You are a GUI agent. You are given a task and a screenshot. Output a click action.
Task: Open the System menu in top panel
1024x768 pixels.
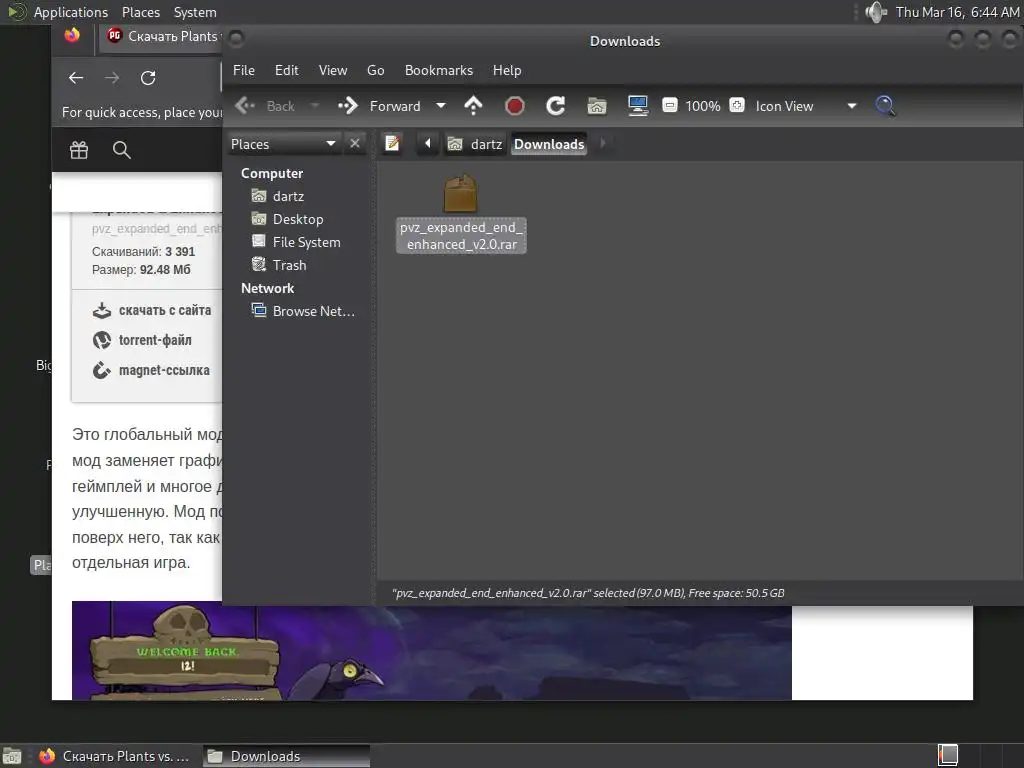[195, 12]
